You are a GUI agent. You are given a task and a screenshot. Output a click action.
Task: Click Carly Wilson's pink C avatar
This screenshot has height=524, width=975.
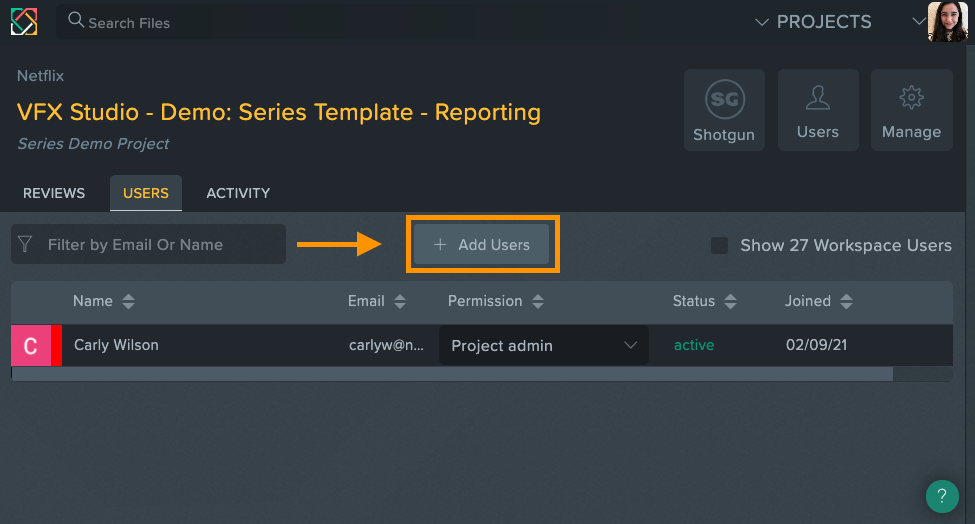tap(30, 345)
